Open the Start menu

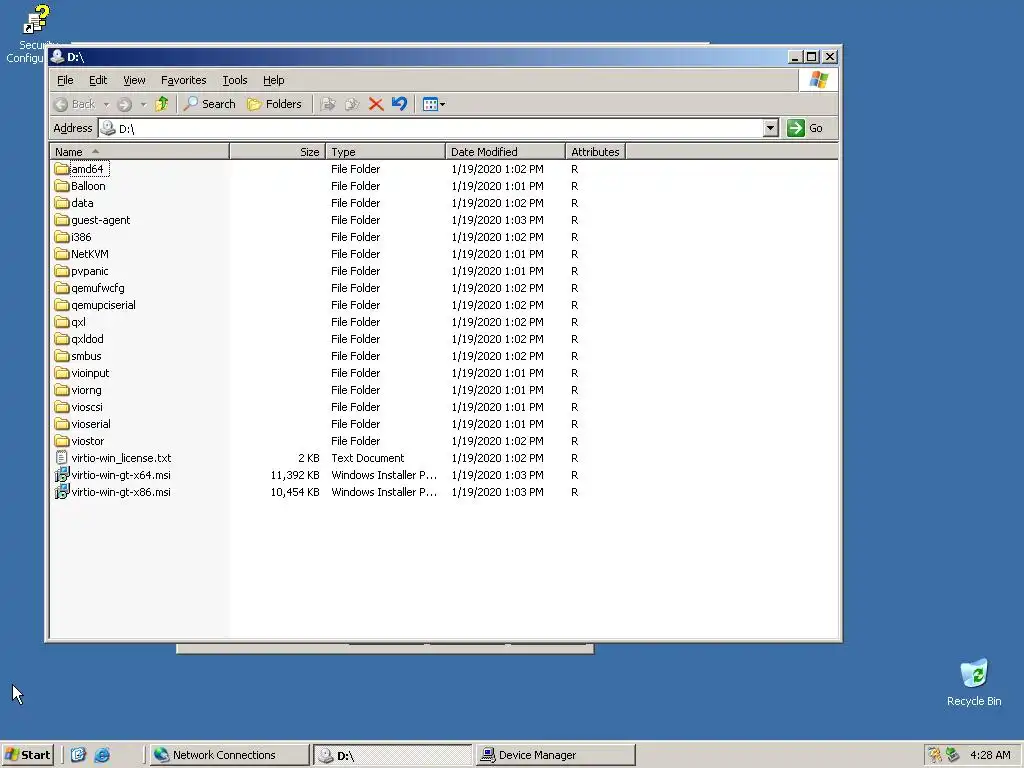(27, 755)
